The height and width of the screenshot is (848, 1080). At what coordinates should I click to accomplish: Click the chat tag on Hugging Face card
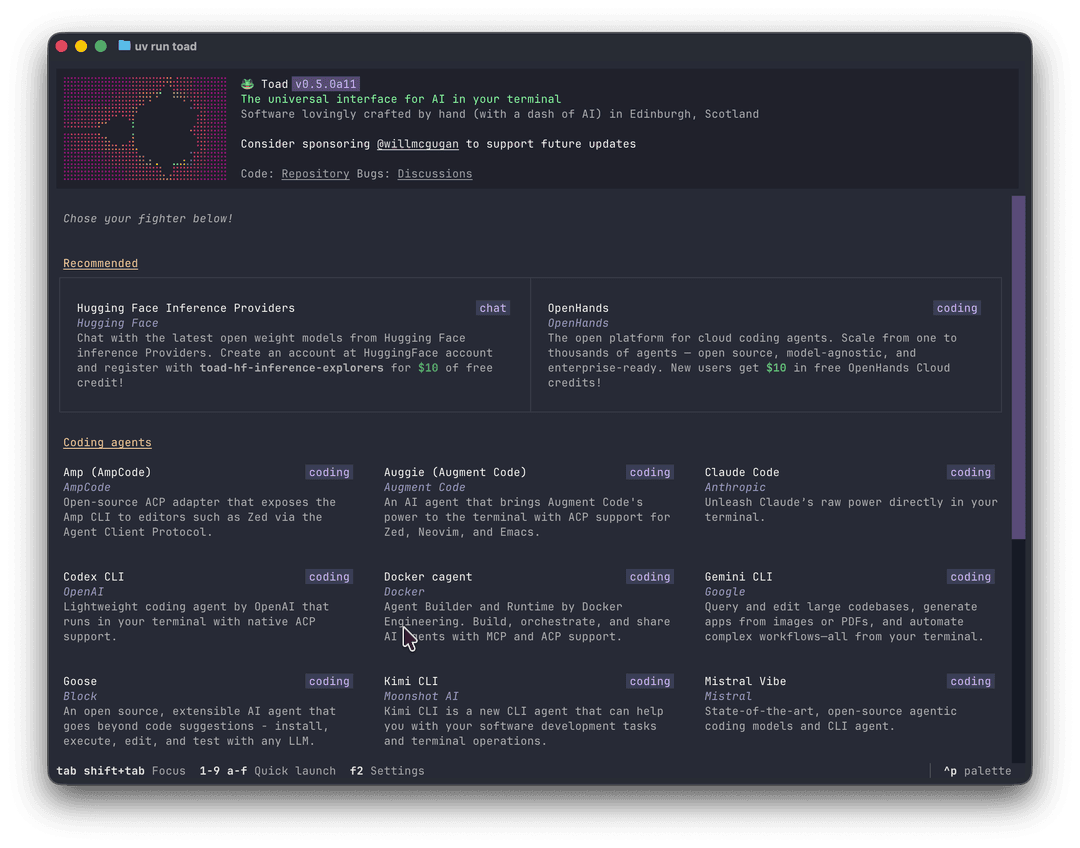pyautogui.click(x=492, y=308)
